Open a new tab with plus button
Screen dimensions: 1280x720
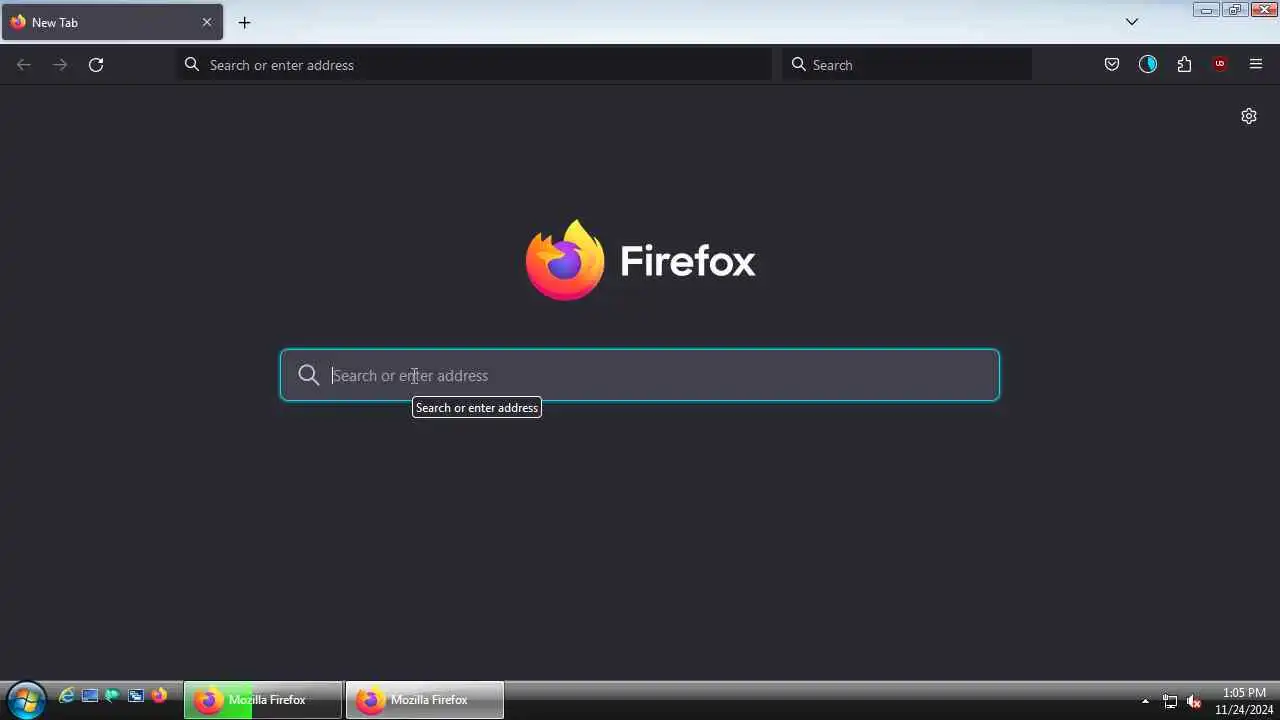pyautogui.click(x=244, y=22)
